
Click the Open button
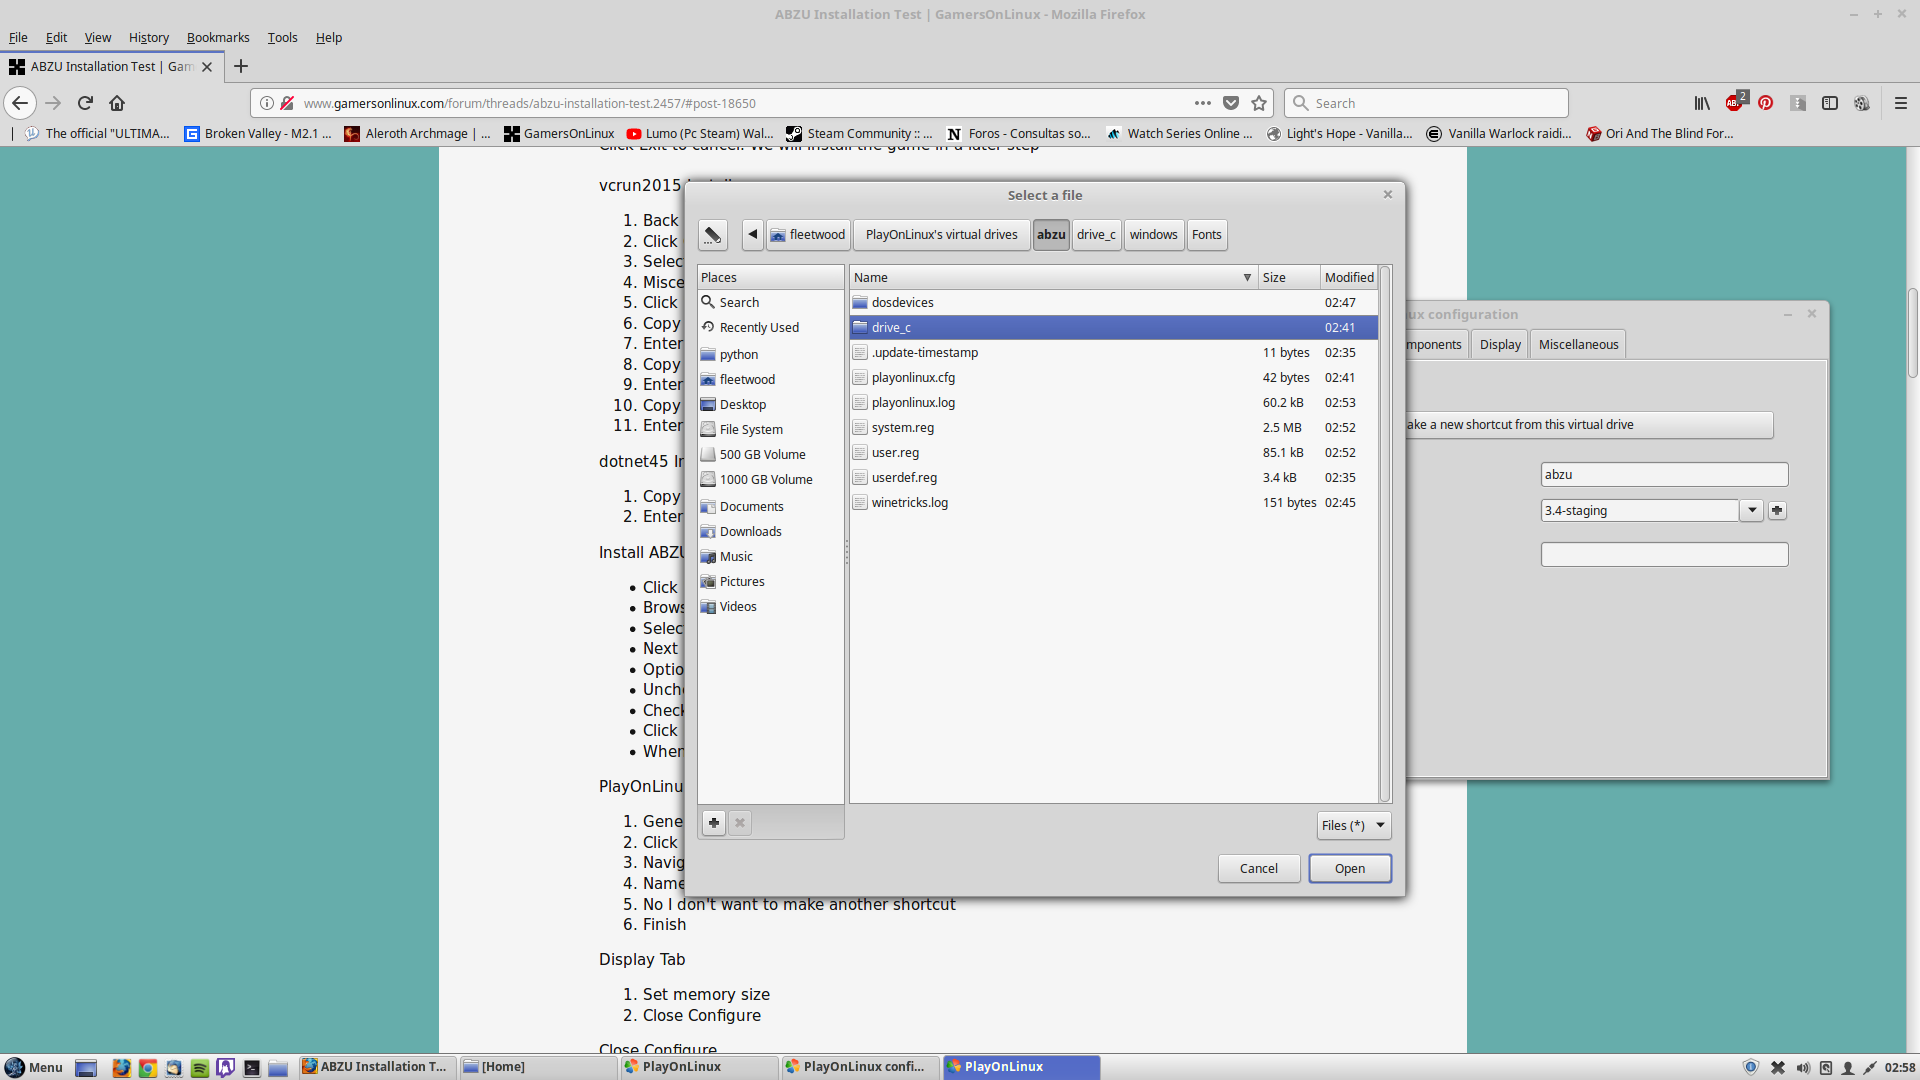pos(1350,868)
